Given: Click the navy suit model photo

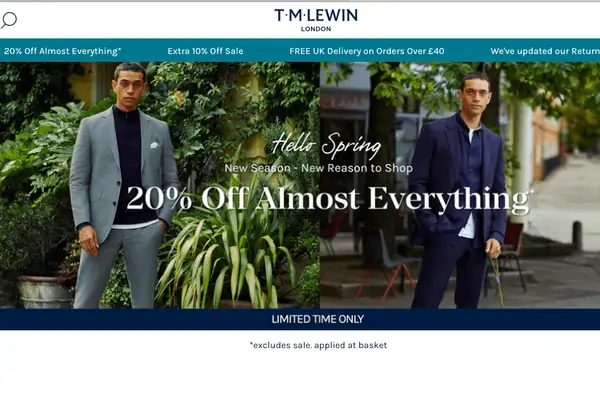Looking at the screenshot, I should pyautogui.click(x=460, y=185).
